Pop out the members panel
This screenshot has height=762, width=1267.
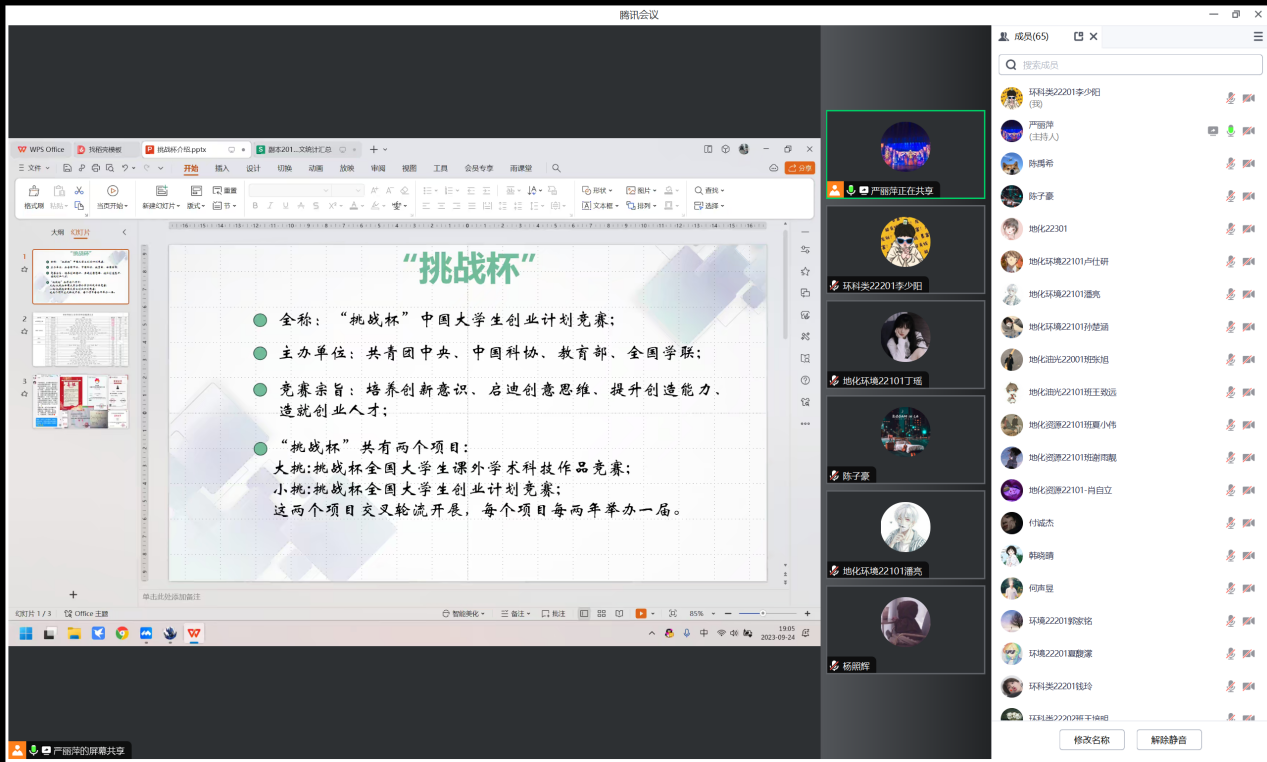(x=1078, y=36)
